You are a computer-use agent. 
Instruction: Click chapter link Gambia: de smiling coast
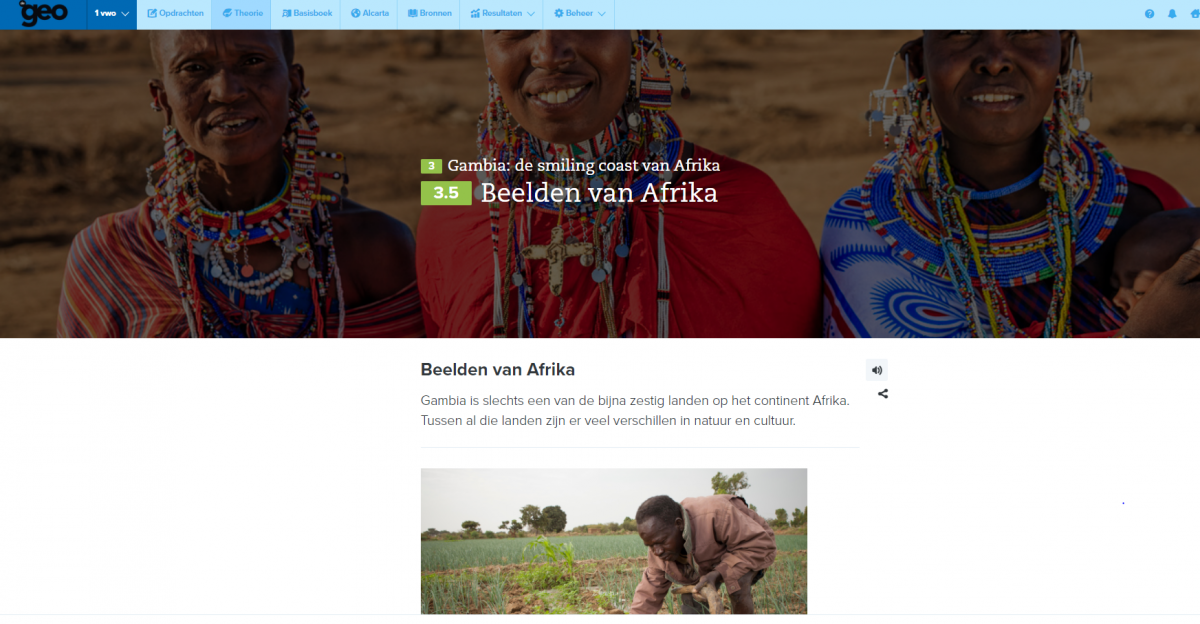(583, 165)
